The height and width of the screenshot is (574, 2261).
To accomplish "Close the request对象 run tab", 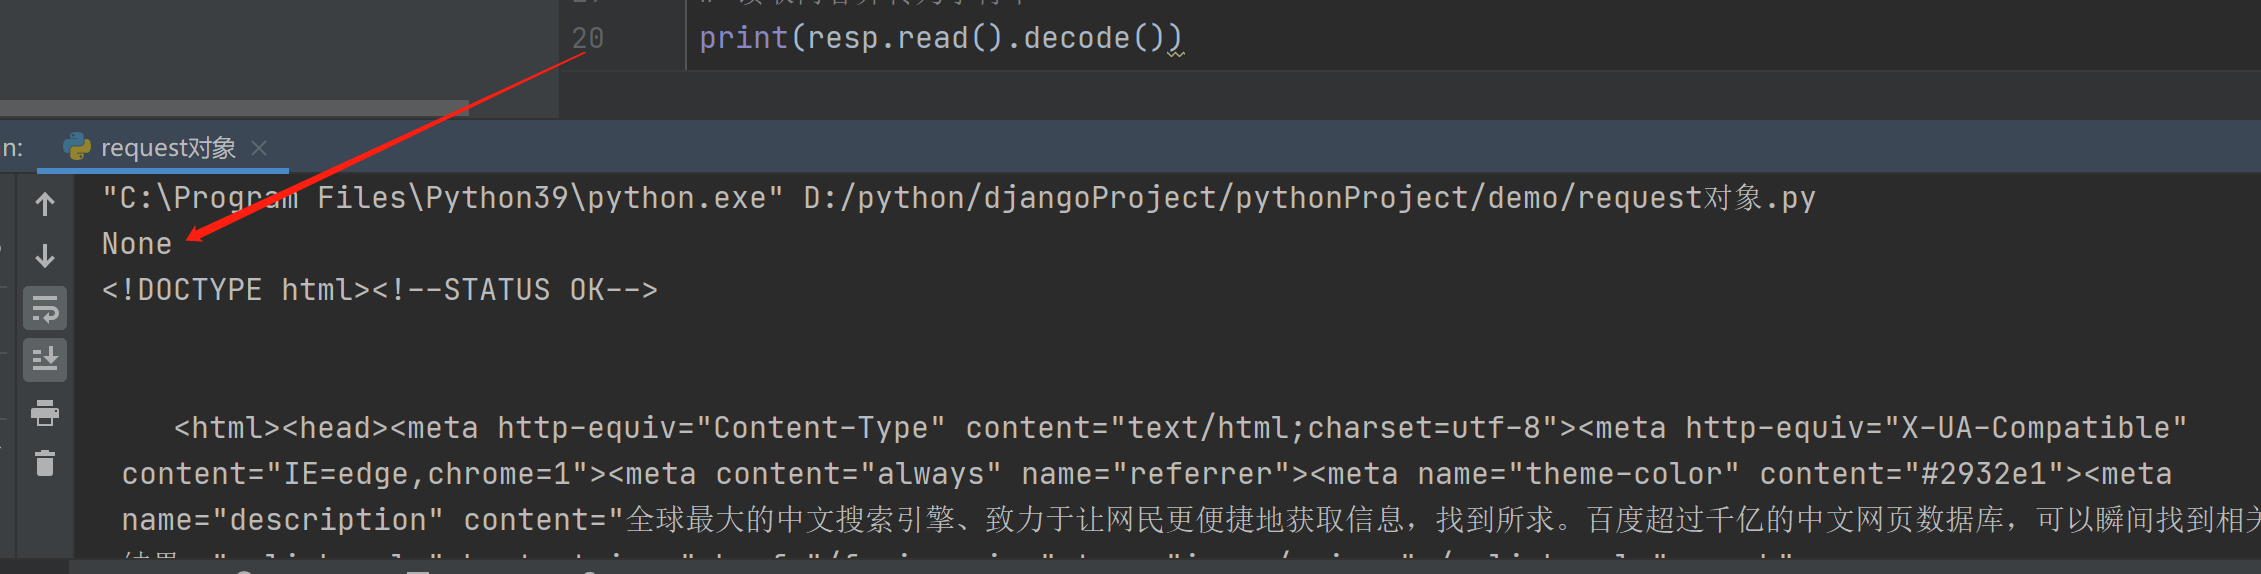I will click(259, 148).
